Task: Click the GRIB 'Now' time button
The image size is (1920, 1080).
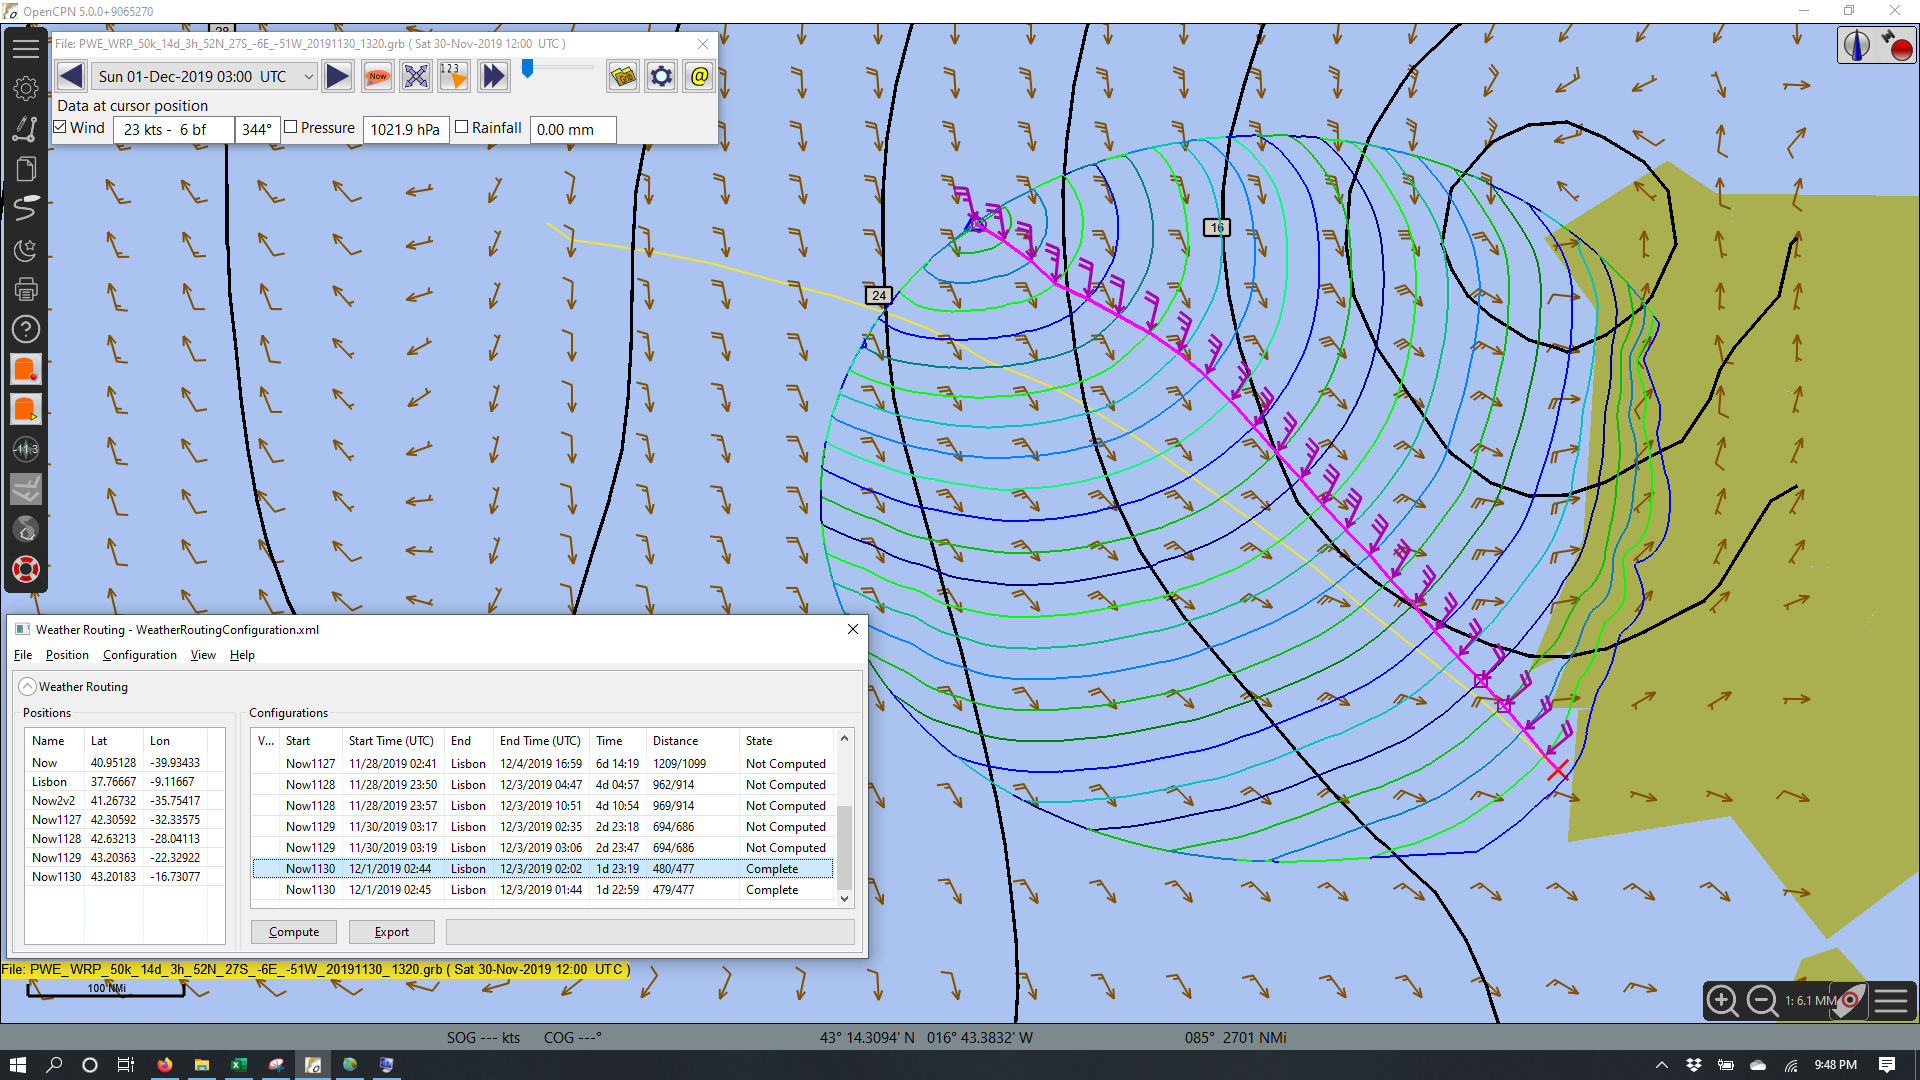Action: [x=378, y=77]
